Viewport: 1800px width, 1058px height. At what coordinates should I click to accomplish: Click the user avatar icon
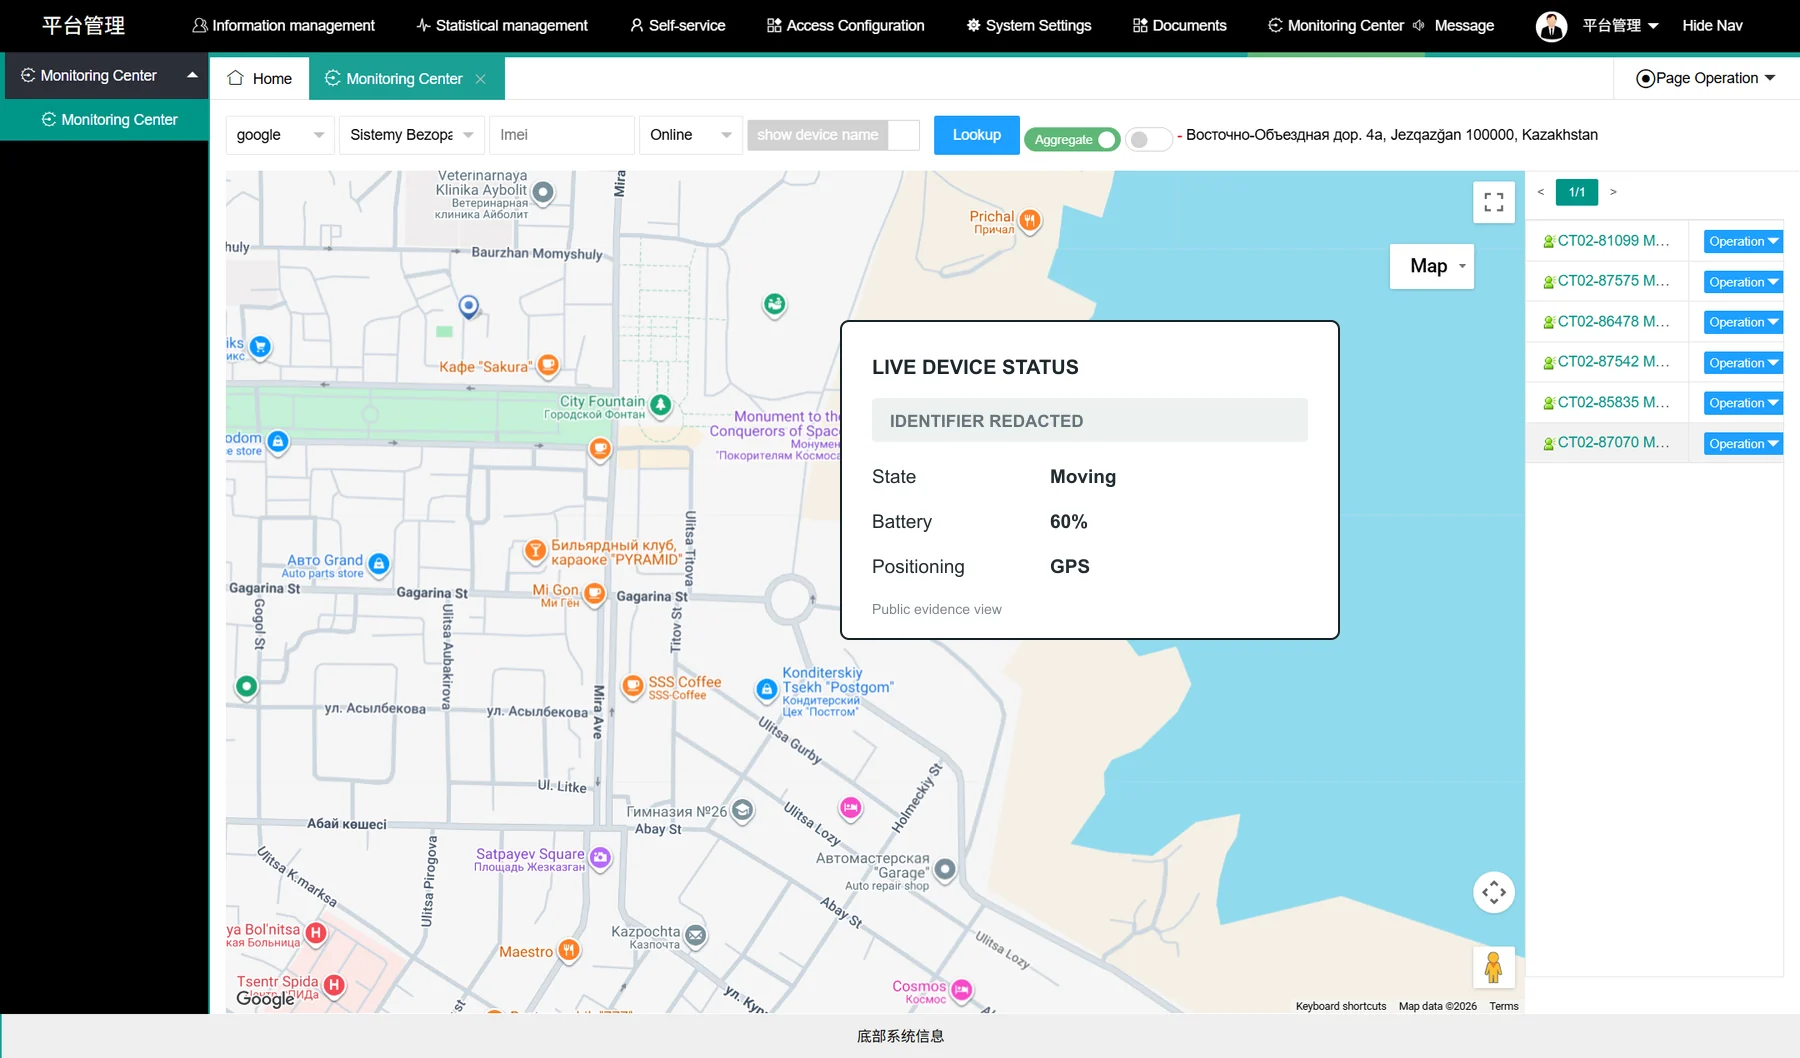pos(1551,26)
